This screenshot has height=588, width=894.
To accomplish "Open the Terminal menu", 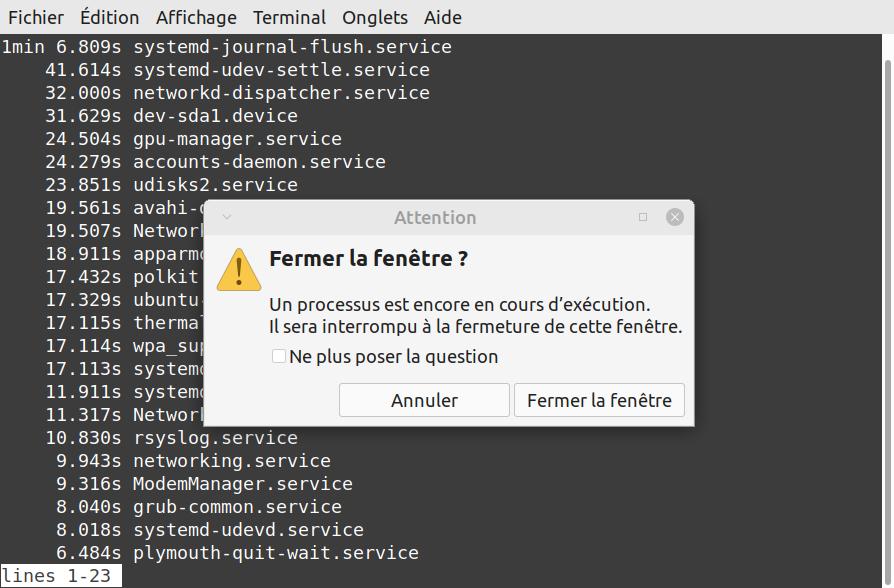I will [x=289, y=17].
